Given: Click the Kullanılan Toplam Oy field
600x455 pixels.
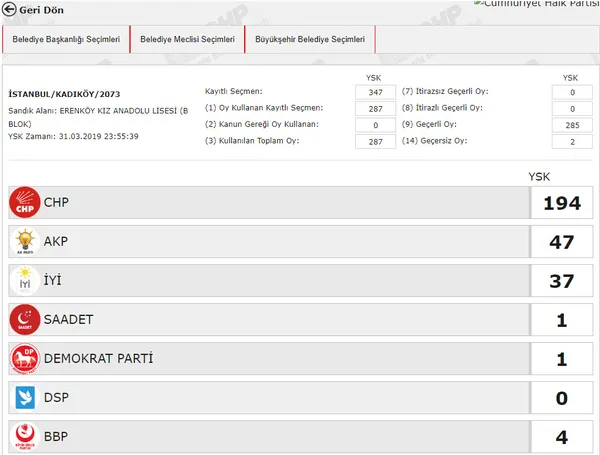Looking at the screenshot, I should click(376, 141).
